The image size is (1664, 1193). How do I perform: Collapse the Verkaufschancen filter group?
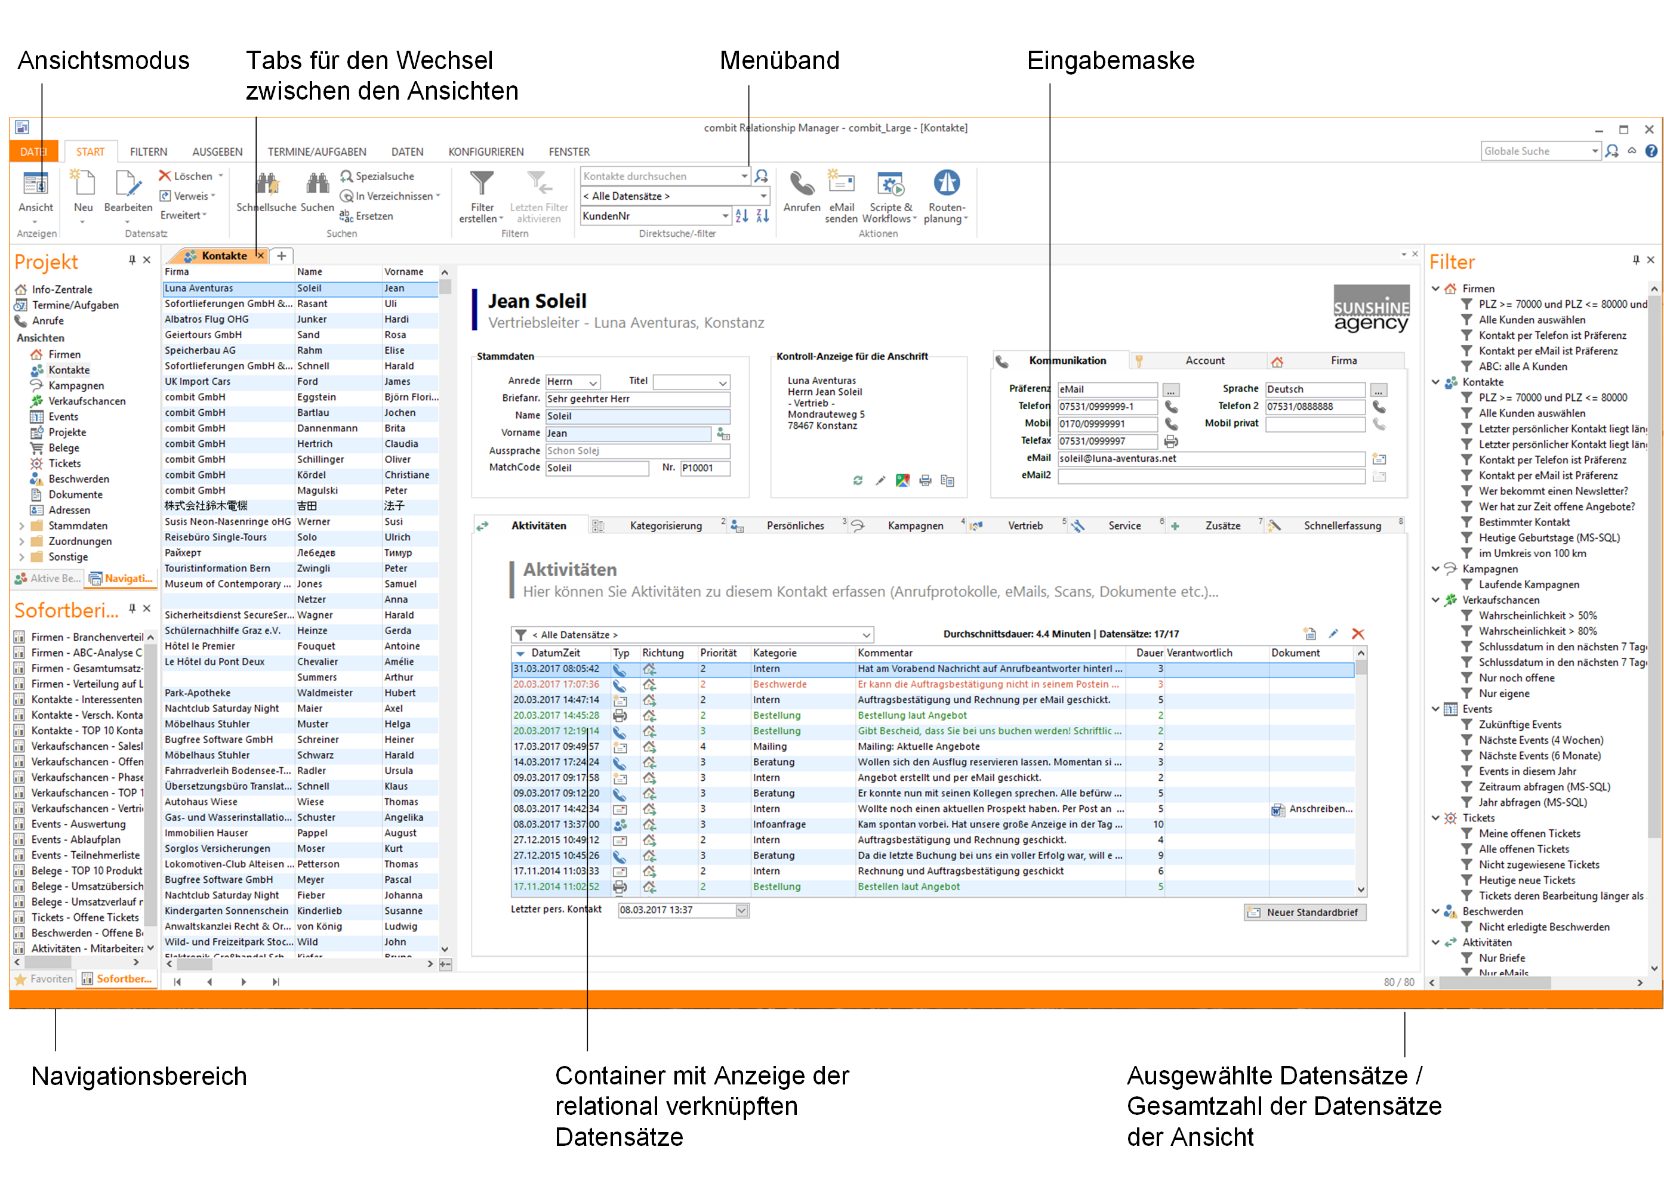(1436, 600)
